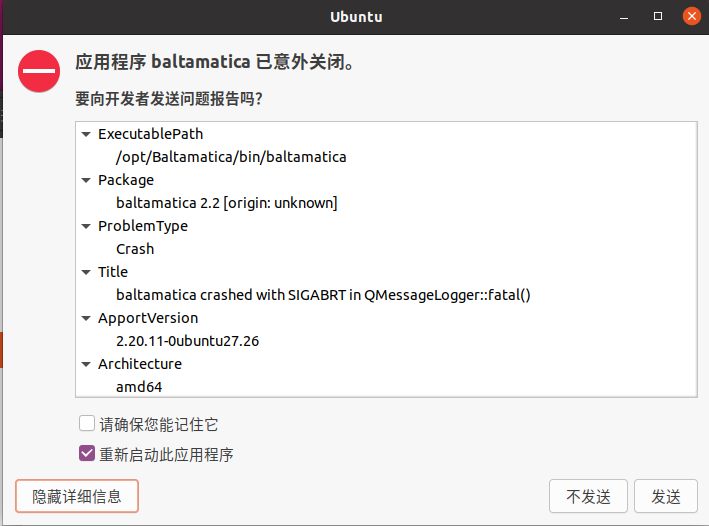This screenshot has width=709, height=526.
Task: Select the Title row label
Action: (113, 272)
